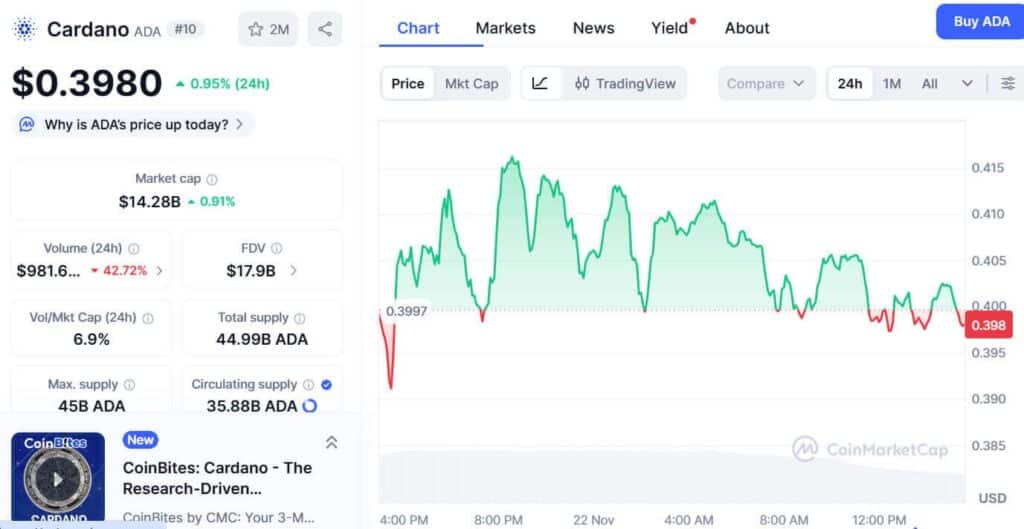
Task: Open 'Why is ADA's price up today?'
Action: tap(136, 125)
